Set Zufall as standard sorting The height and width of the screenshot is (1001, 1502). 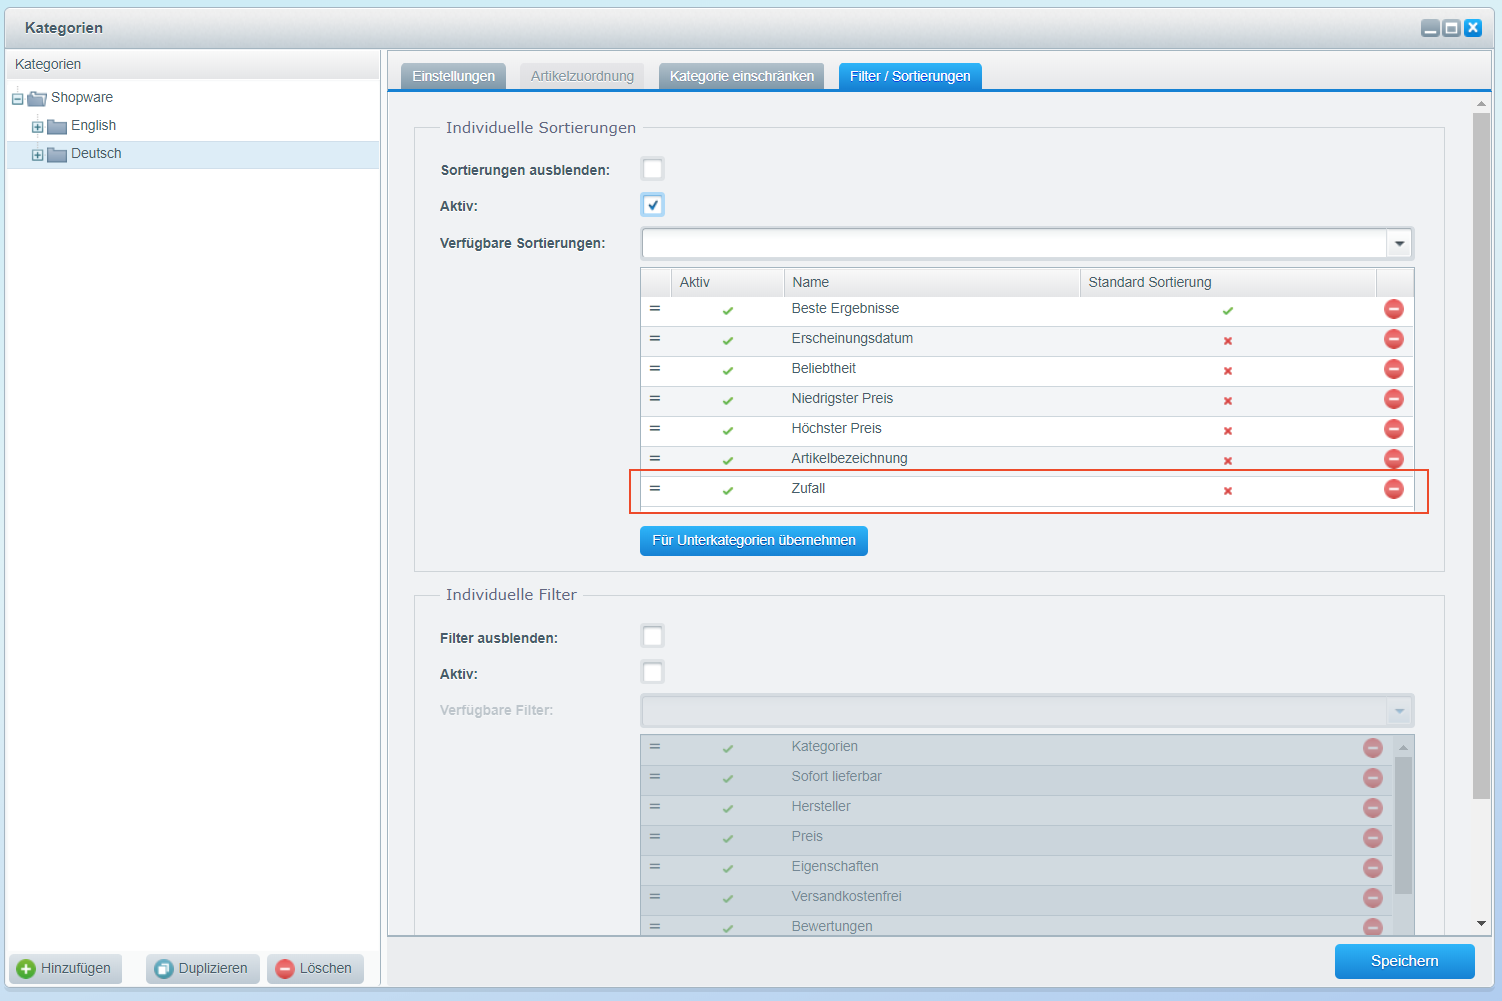pos(1228,491)
